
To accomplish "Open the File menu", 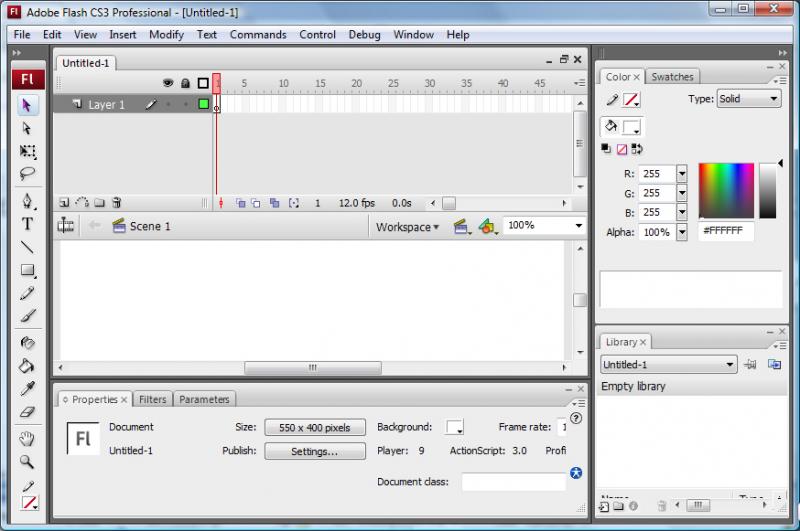I will click(x=22, y=35).
